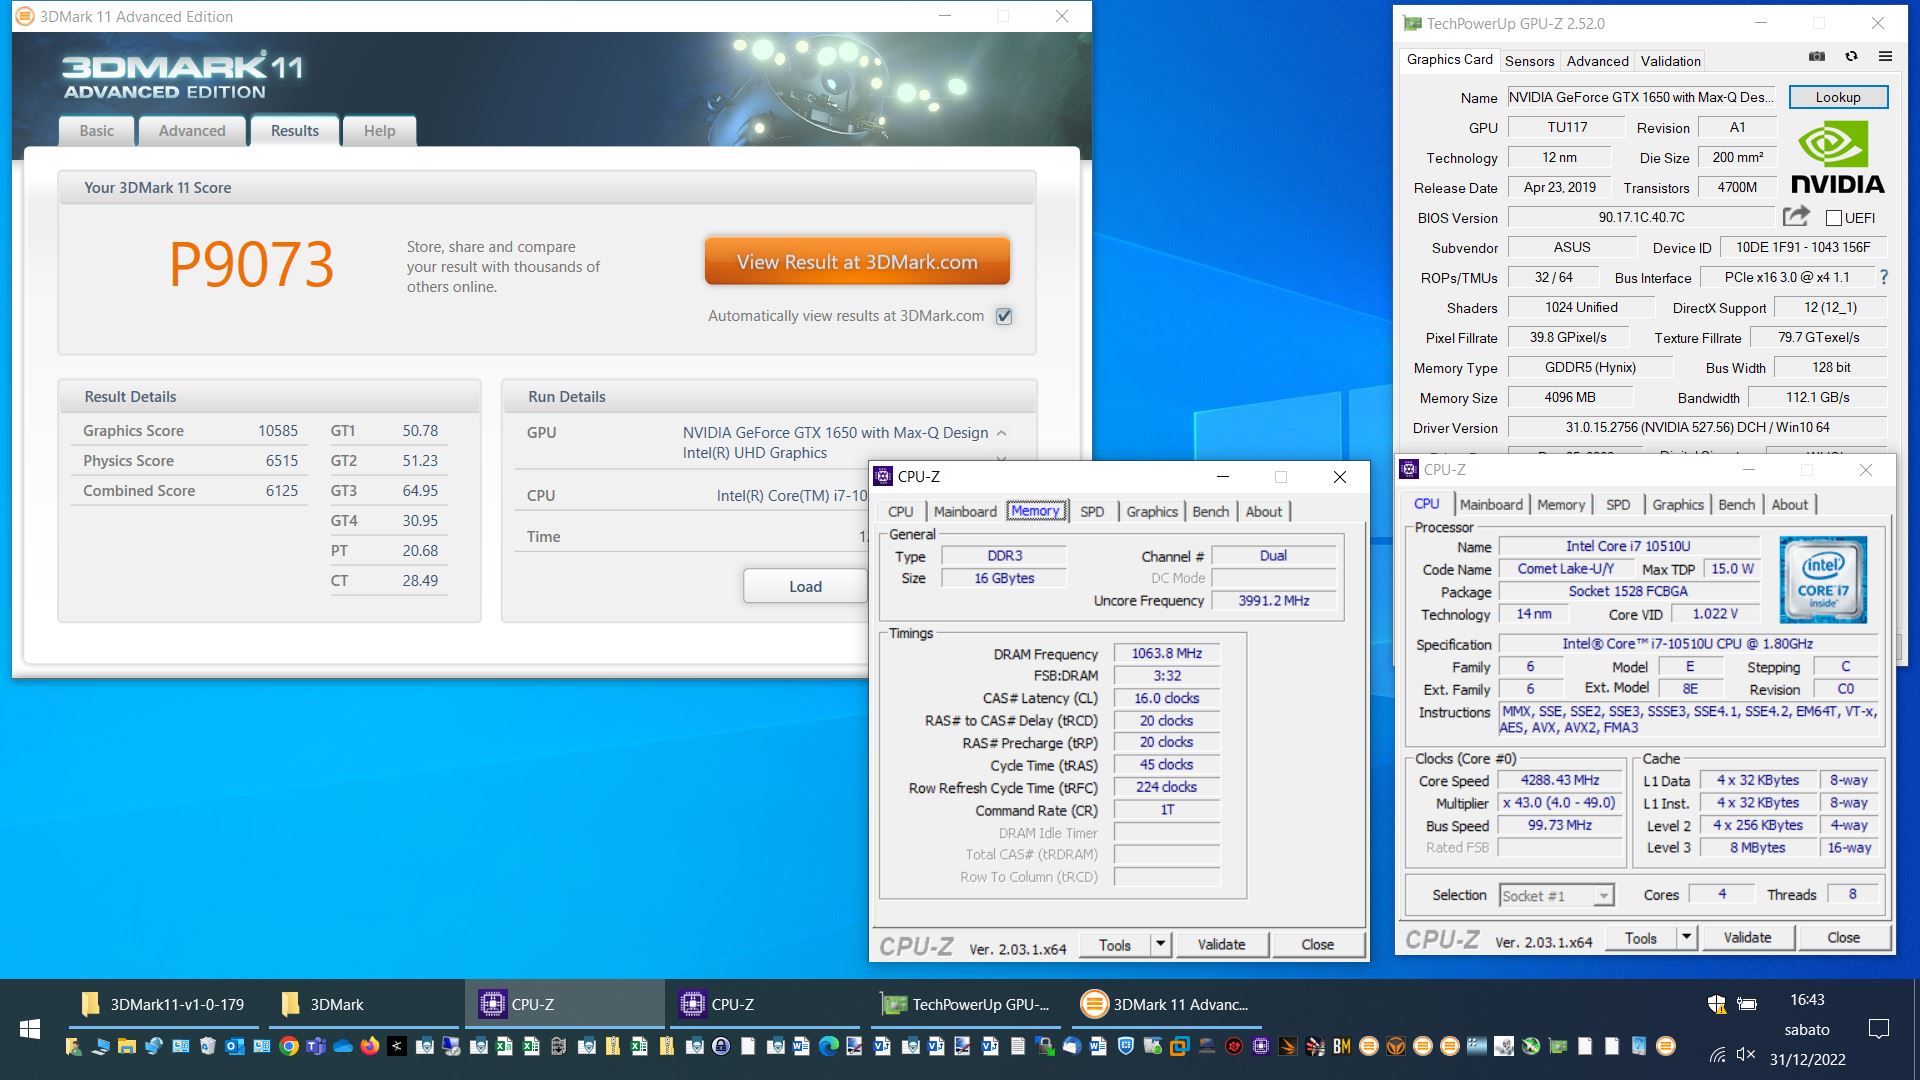Click CAS# Latency 16.0 clocks value

click(1166, 698)
